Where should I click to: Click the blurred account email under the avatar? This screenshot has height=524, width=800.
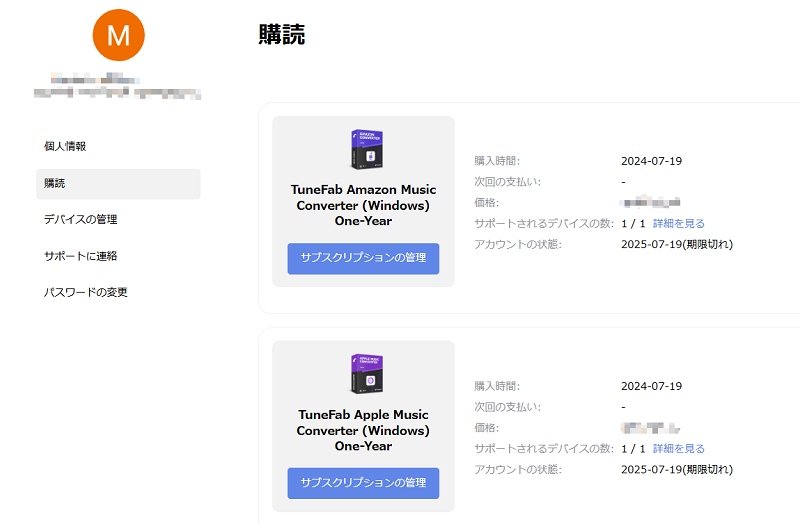coord(118,93)
